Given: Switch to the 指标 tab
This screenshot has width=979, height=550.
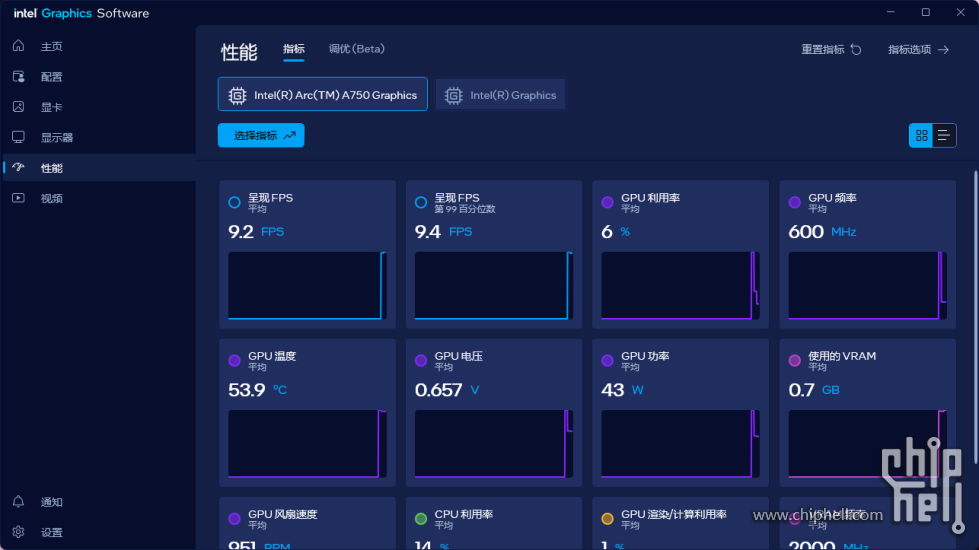Looking at the screenshot, I should 293,49.
